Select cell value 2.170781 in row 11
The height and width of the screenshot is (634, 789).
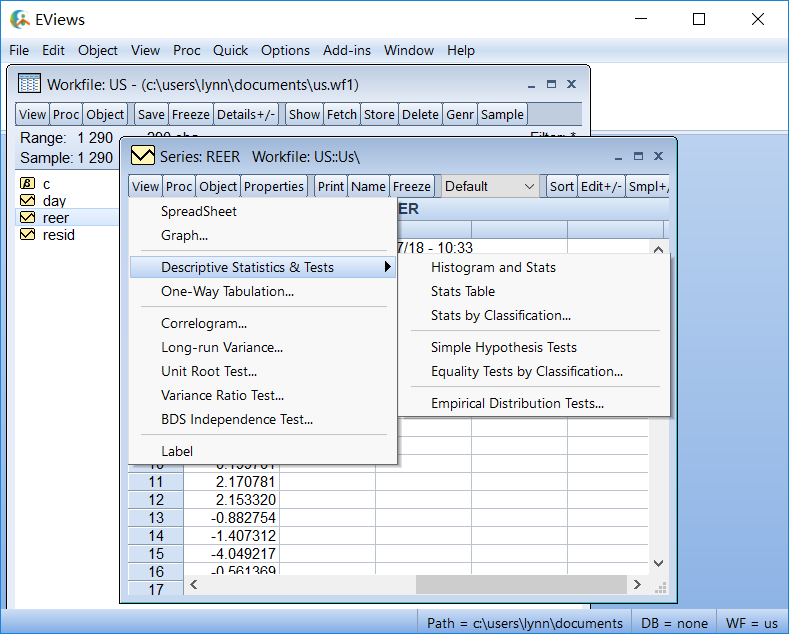pyautogui.click(x=231, y=482)
